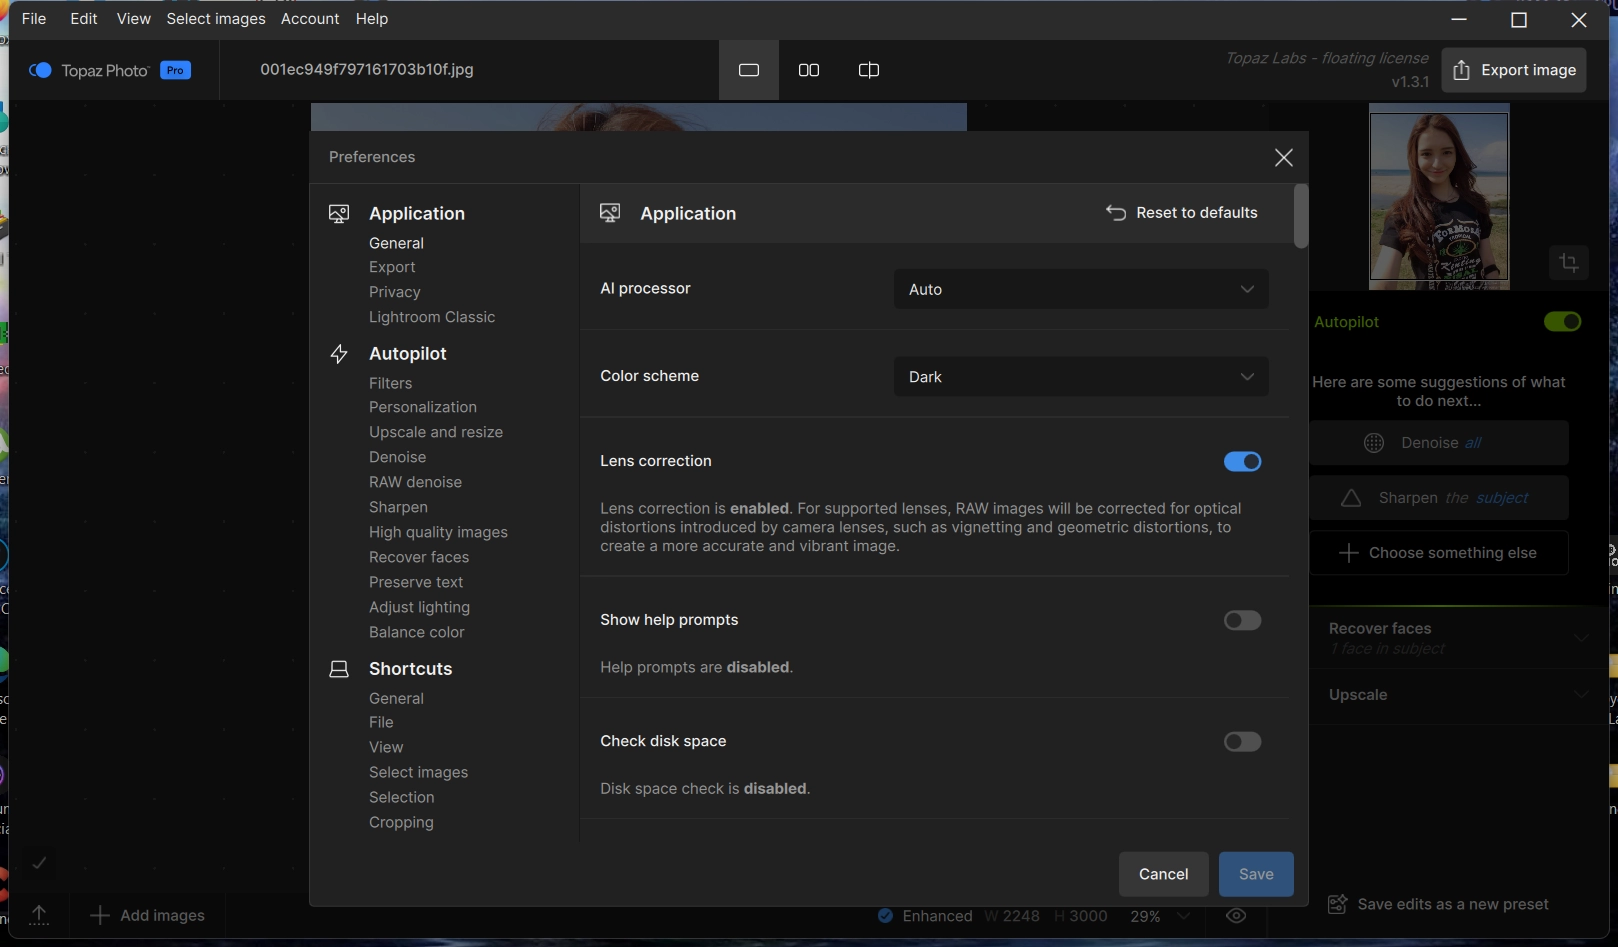This screenshot has height=947, width=1618.
Task: Enable the Show help prompts toggle
Action: coord(1242,621)
